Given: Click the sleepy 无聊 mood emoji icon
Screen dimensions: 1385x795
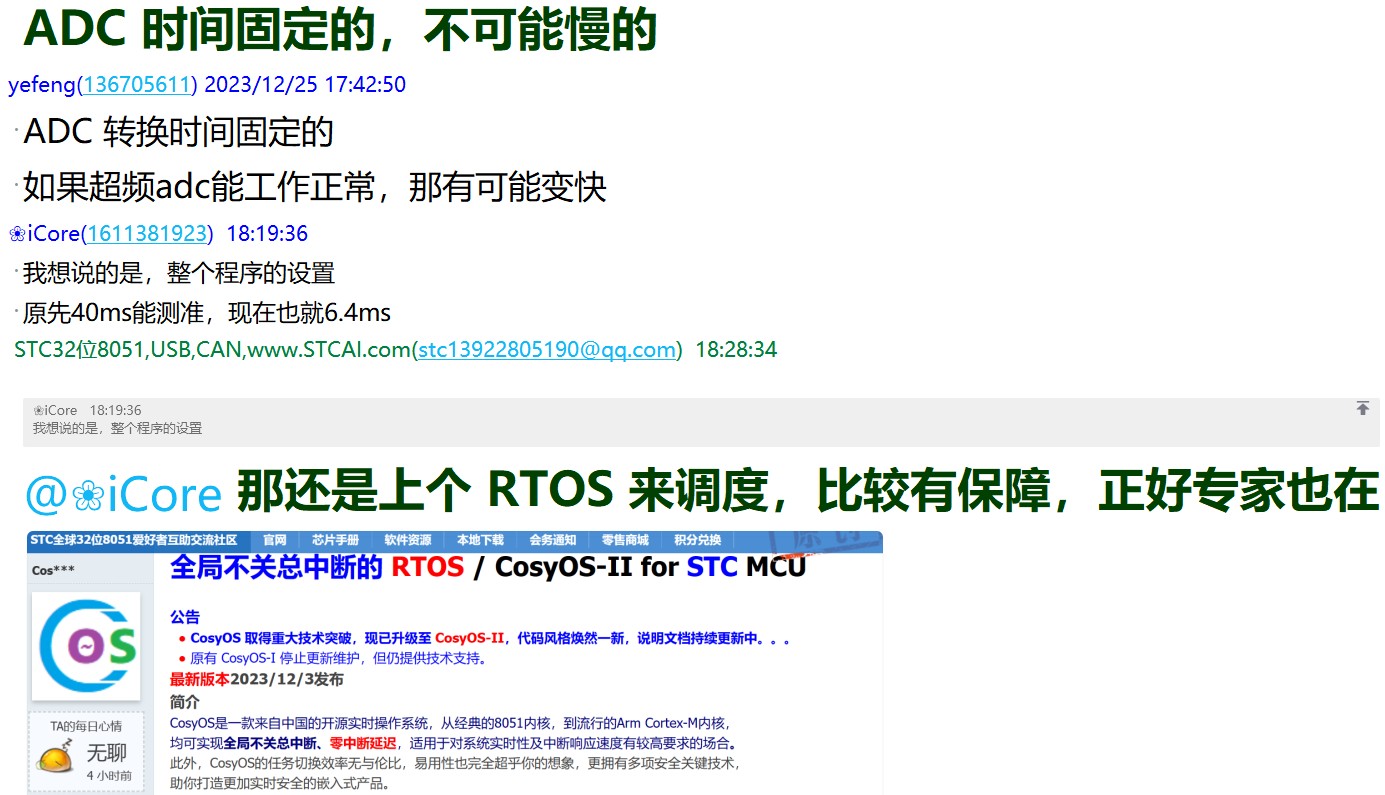Looking at the screenshot, I should click(55, 758).
